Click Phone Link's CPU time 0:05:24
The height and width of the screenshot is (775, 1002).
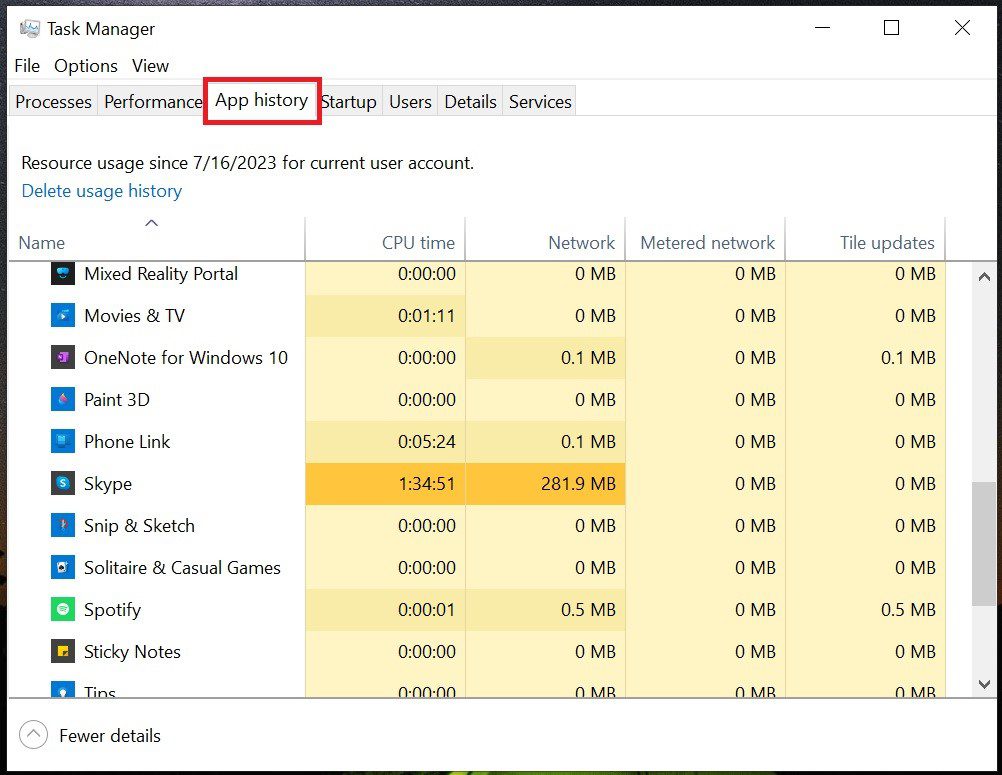coord(385,441)
